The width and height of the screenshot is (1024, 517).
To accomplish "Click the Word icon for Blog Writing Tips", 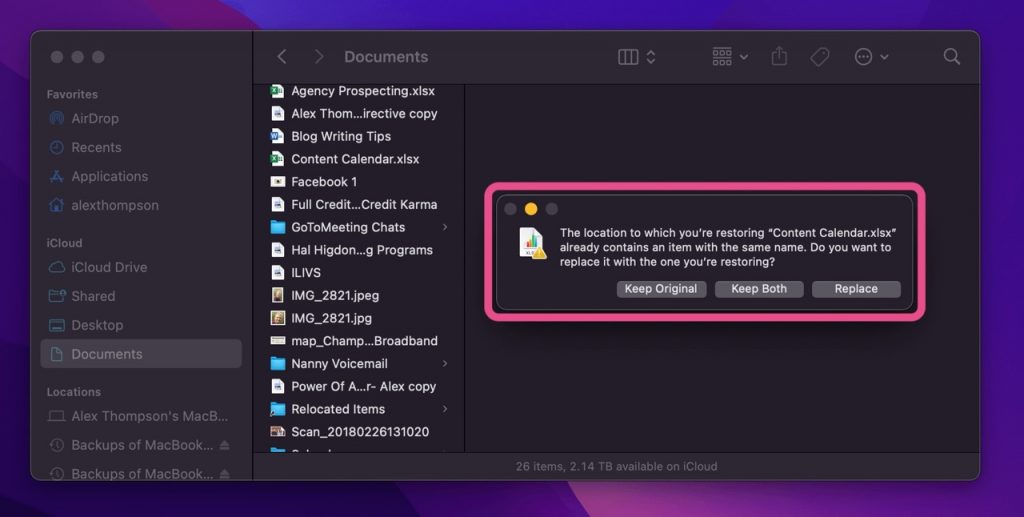I will tap(277, 136).
